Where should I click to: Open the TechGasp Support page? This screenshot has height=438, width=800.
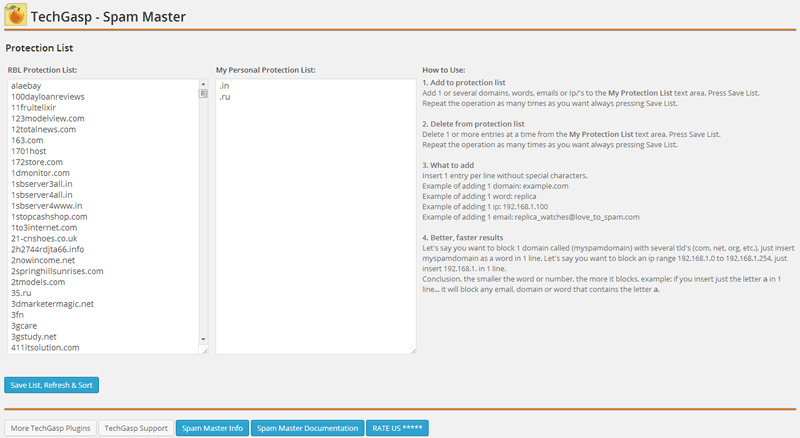point(136,428)
